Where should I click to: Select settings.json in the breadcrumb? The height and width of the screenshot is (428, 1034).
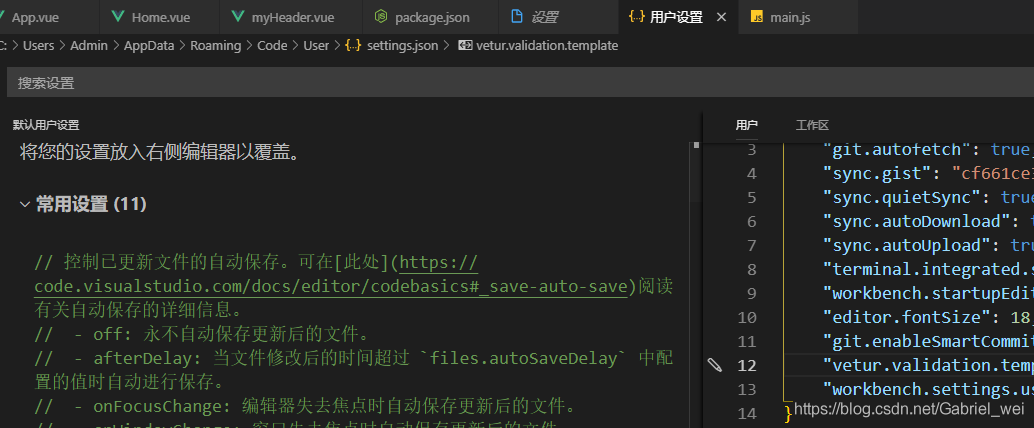402,46
